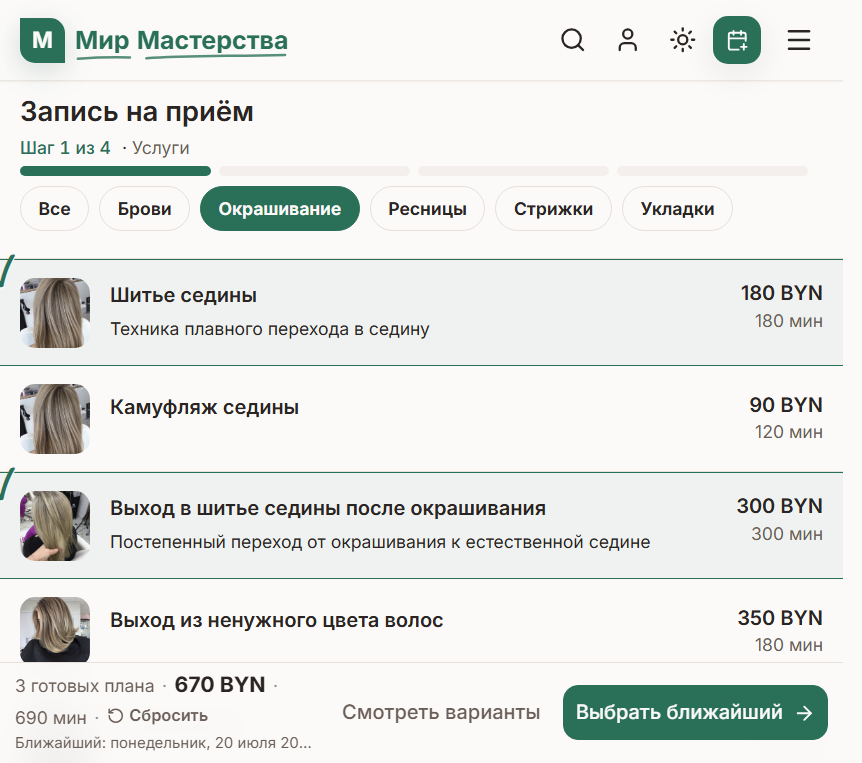Screen dimensions: 862x763
Task: Select the Все filter tab
Action: pyautogui.click(x=54, y=209)
